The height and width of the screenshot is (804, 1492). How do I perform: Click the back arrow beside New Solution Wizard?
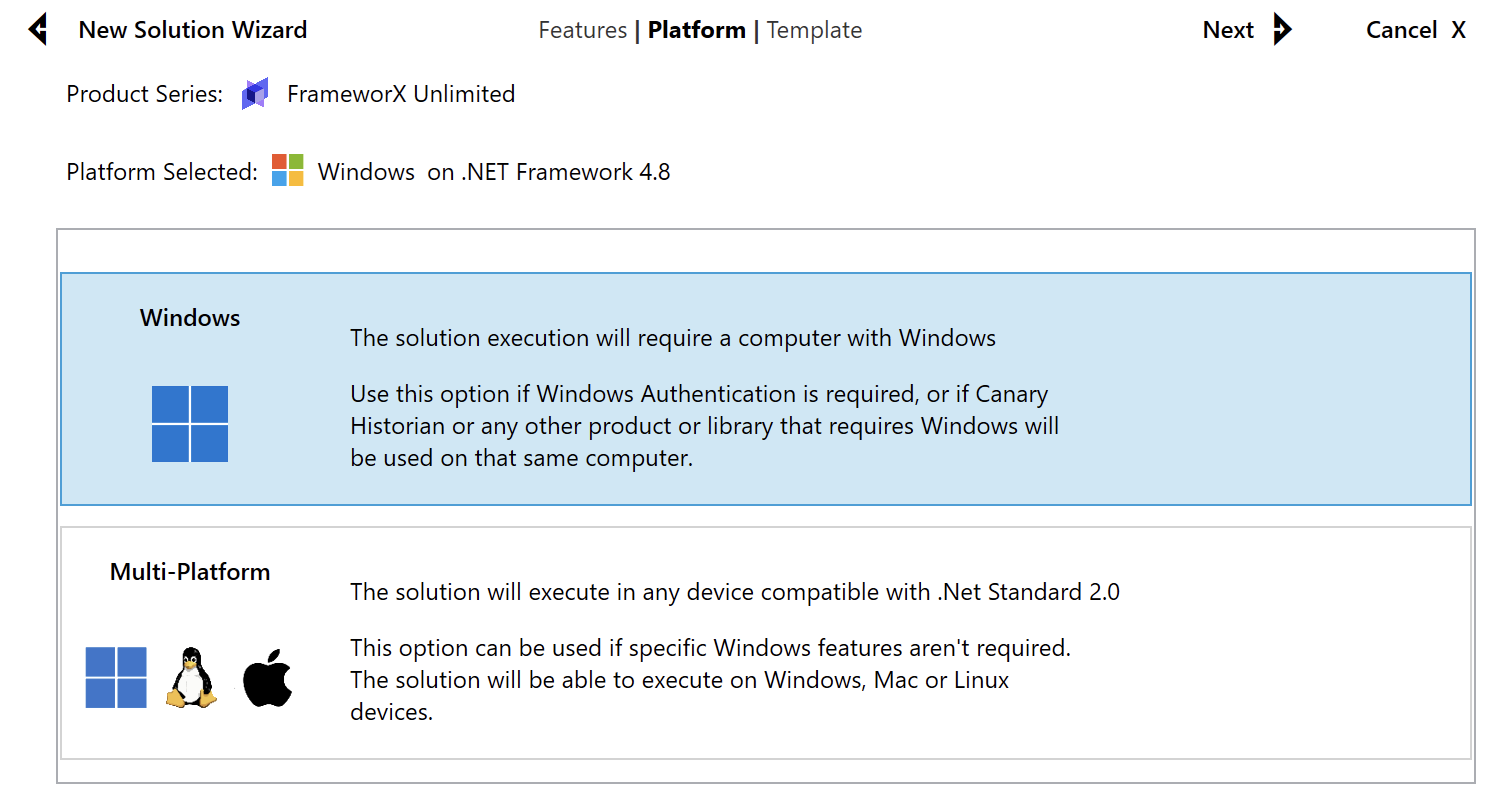point(38,30)
